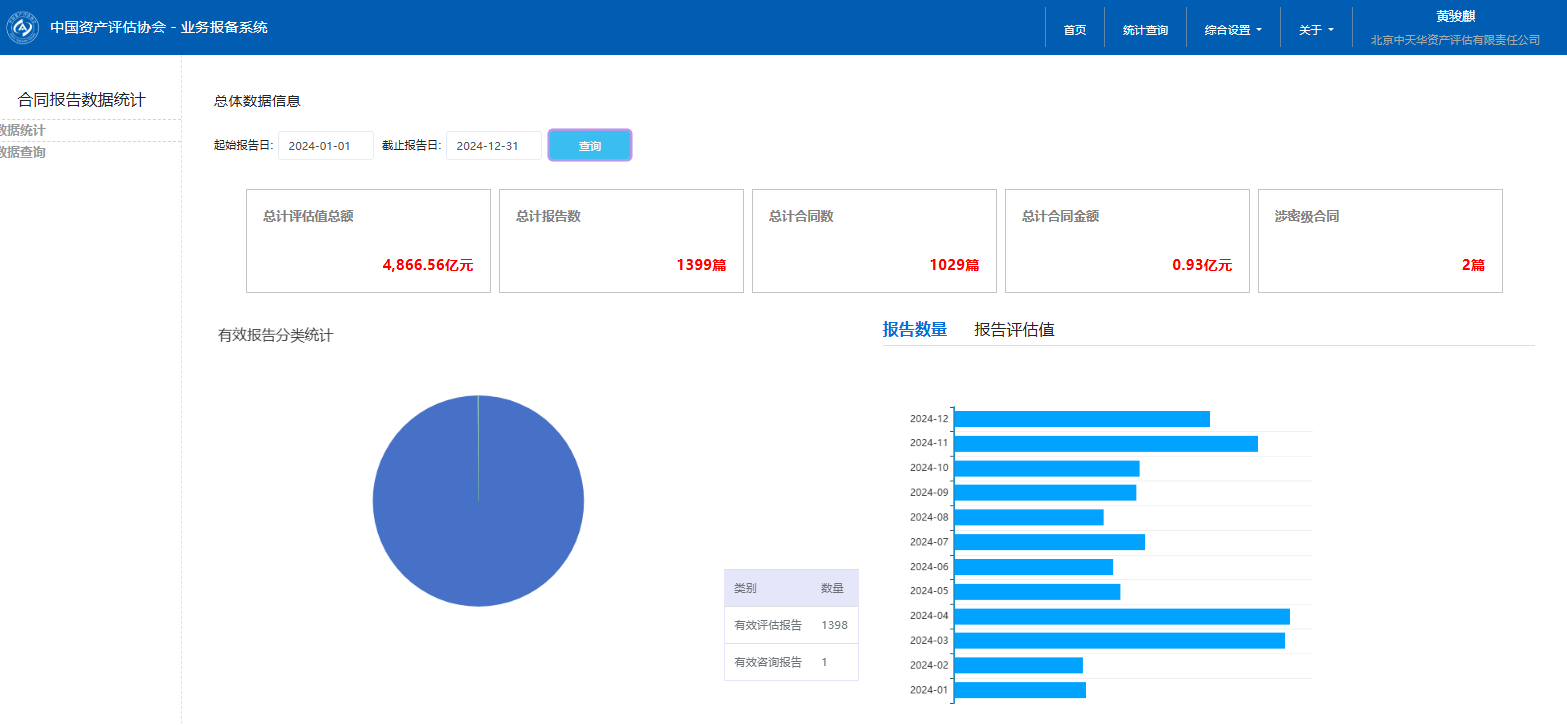Switch to the 报告数量 tab

tap(914, 330)
